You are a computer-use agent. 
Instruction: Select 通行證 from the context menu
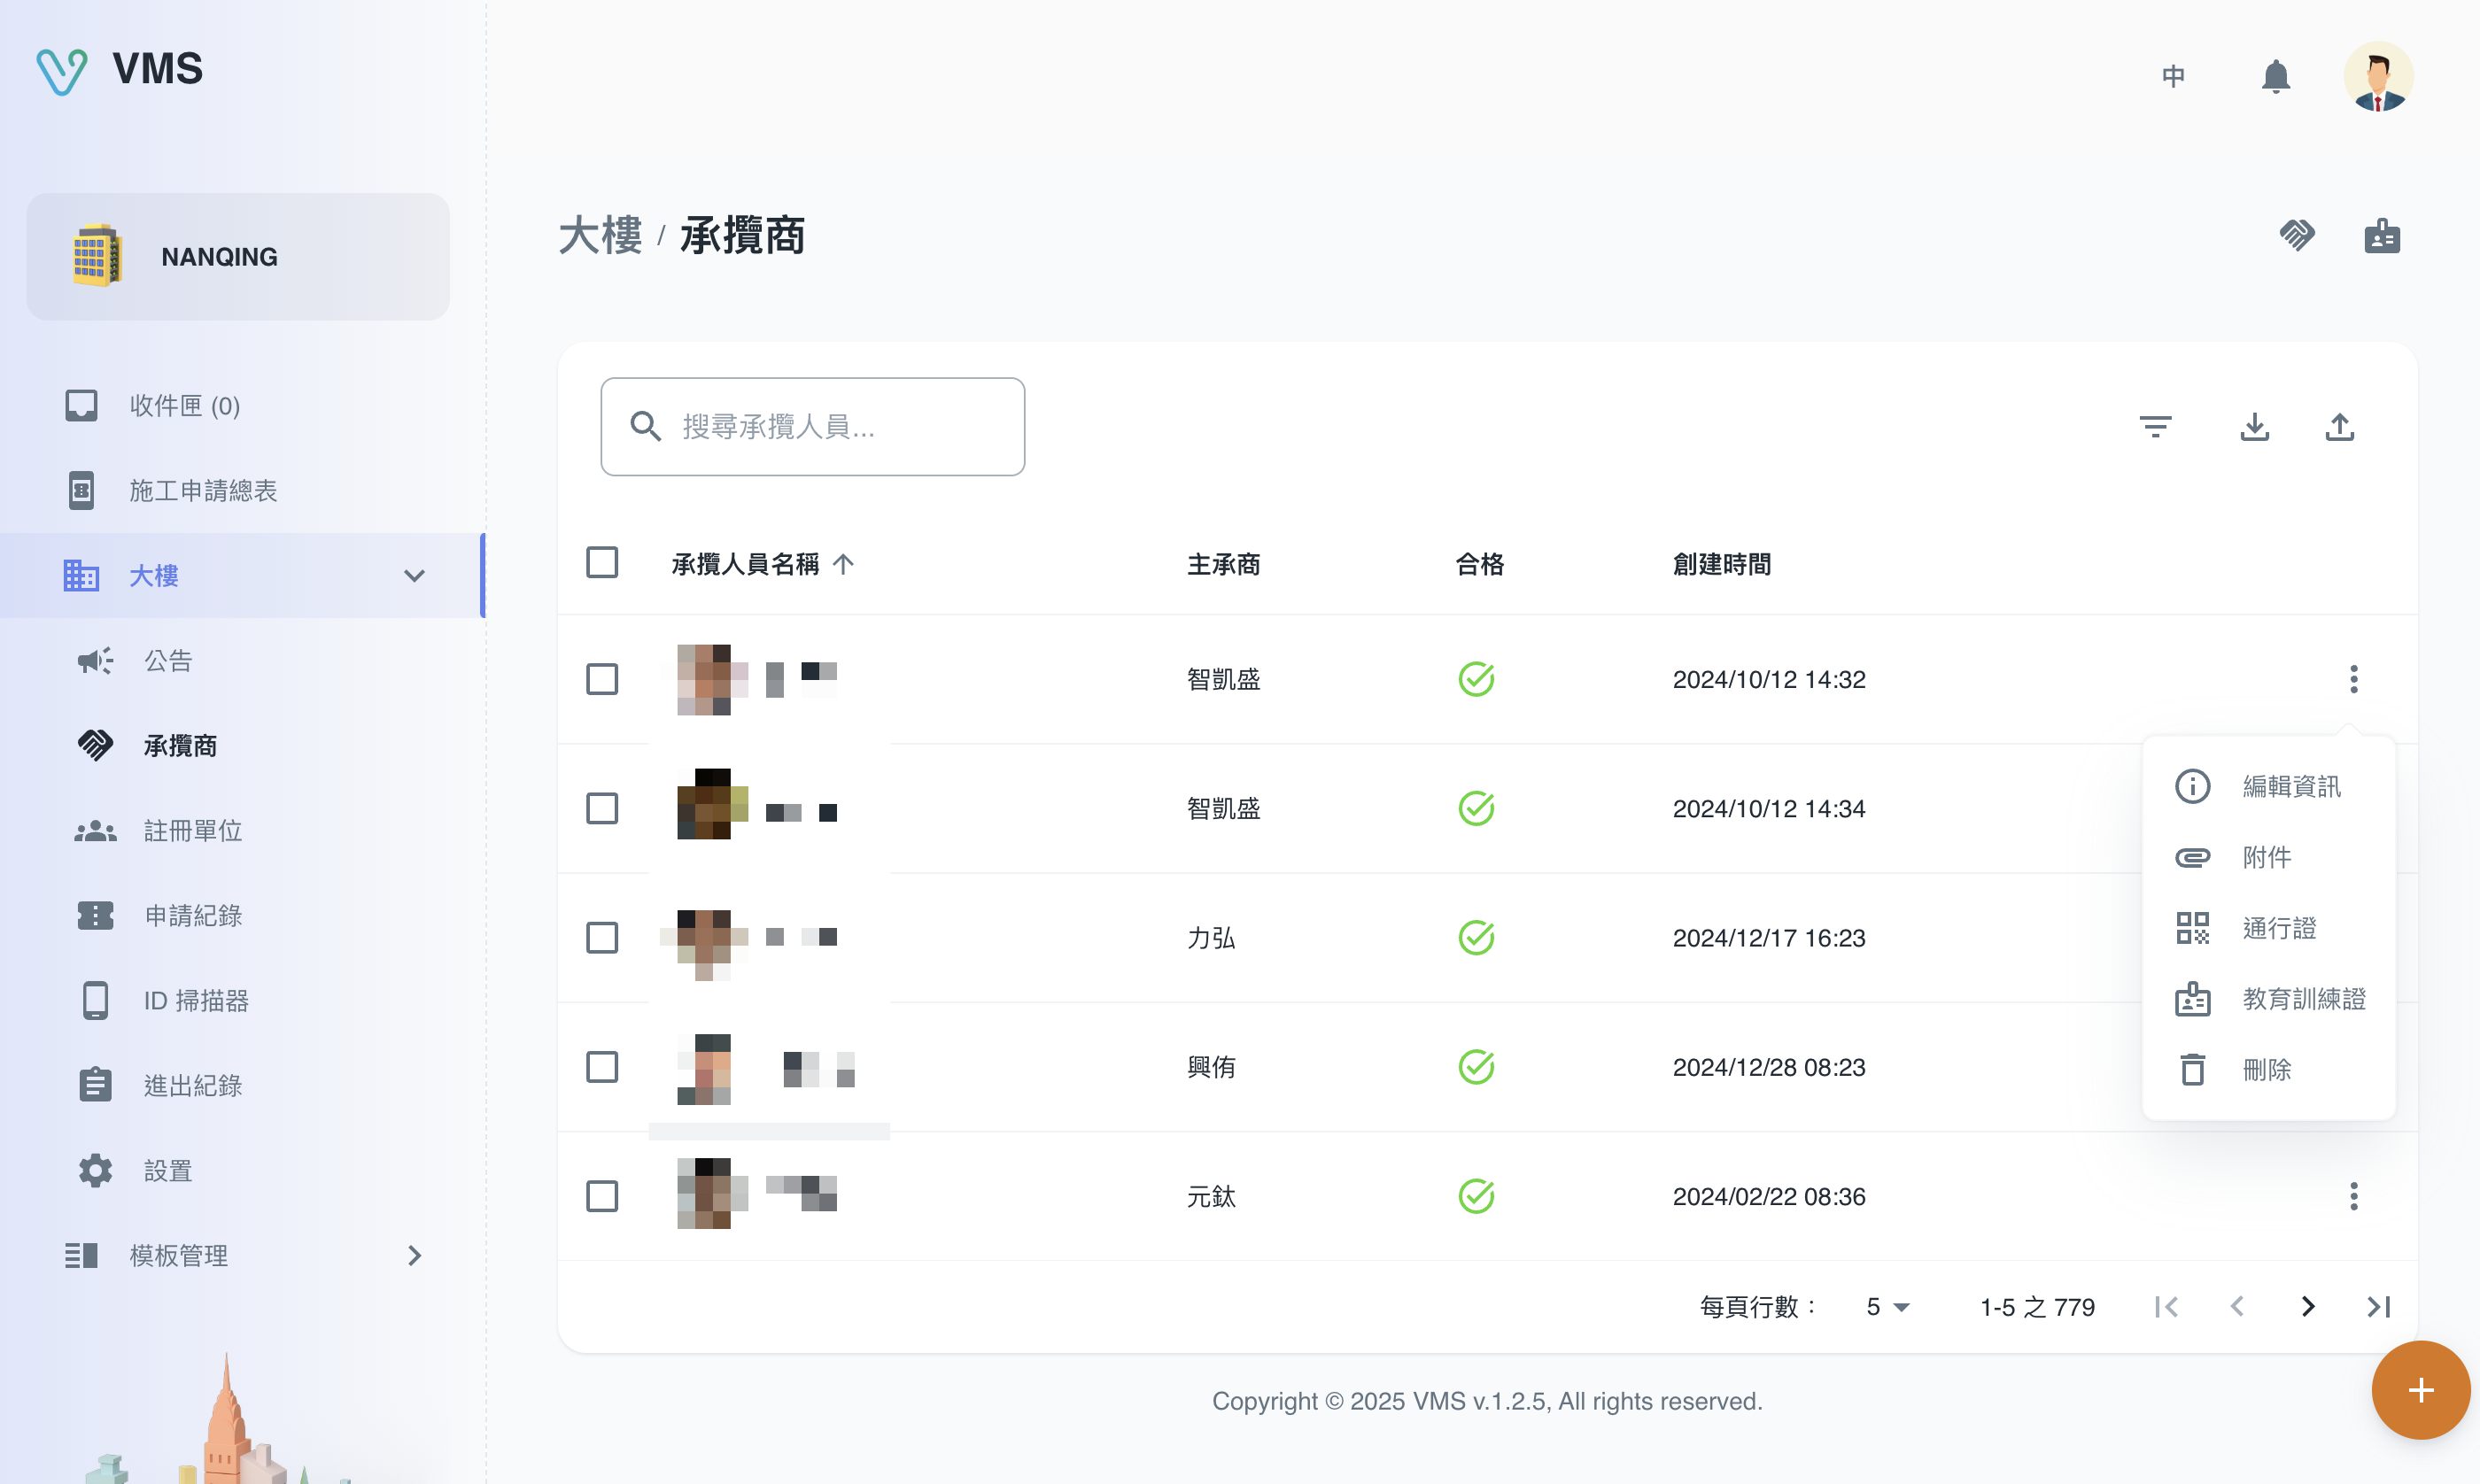2278,928
